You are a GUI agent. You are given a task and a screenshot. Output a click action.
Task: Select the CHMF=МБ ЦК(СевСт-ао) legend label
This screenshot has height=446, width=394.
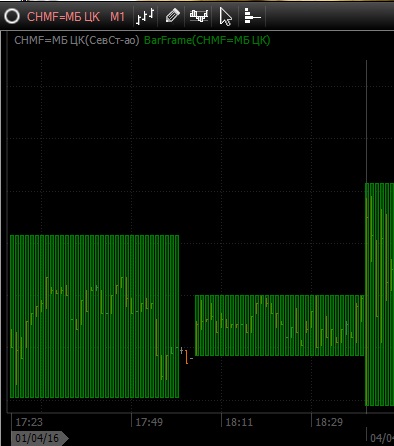click(x=77, y=40)
